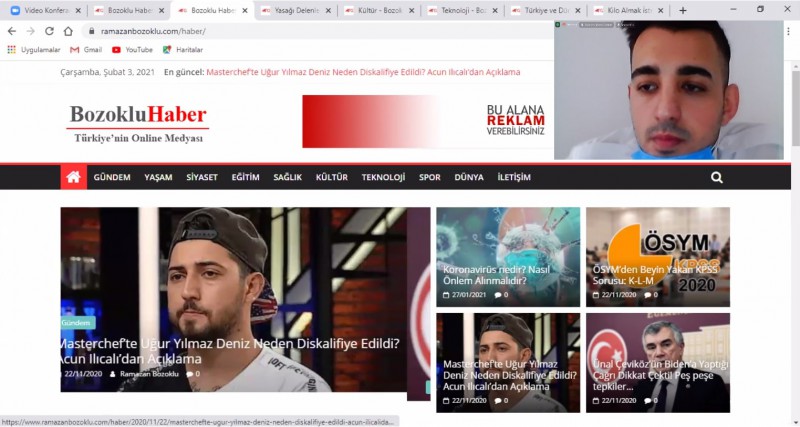
Task: Reload the page with browser refresh icon
Action: (x=50, y=31)
